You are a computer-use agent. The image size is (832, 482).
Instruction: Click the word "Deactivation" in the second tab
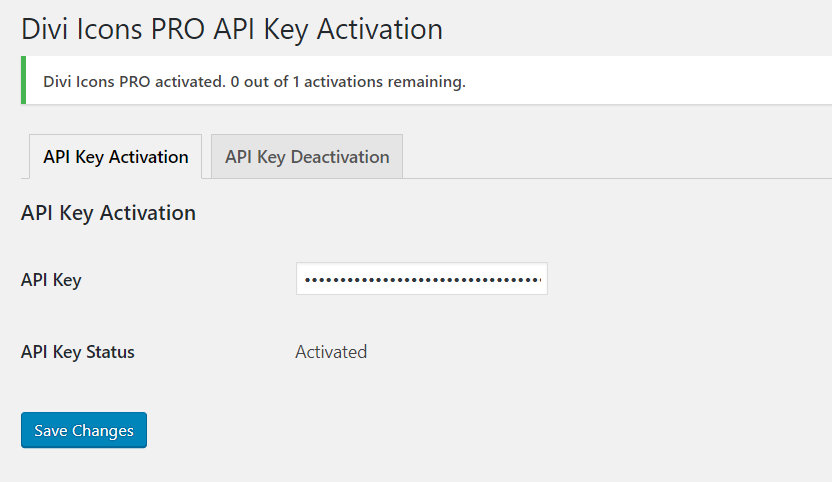point(339,157)
